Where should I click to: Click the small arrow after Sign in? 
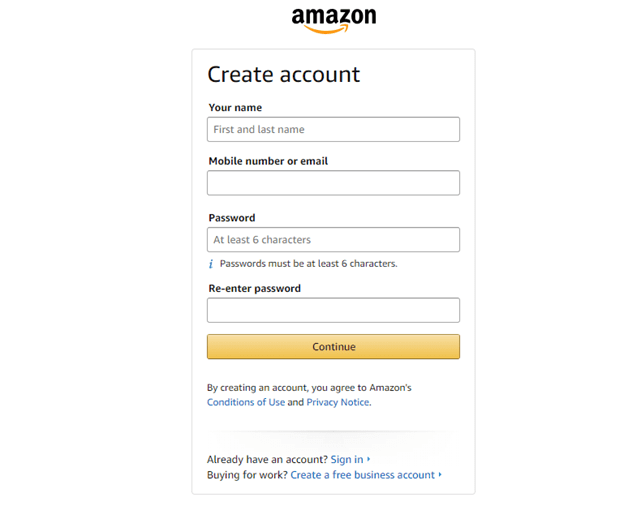[369, 460]
